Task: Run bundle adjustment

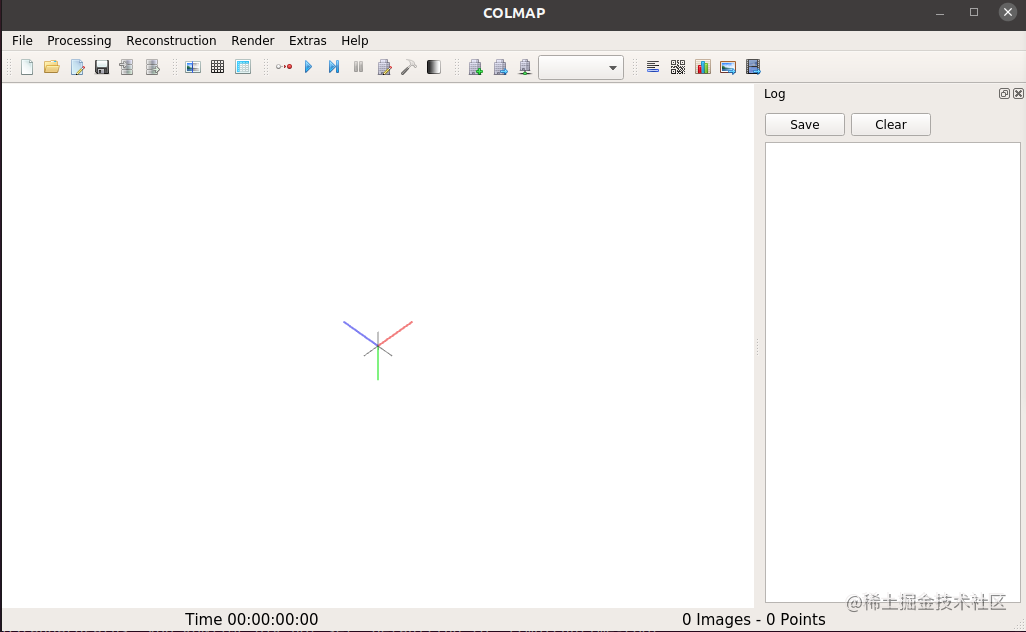Action: pyautogui.click(x=384, y=66)
